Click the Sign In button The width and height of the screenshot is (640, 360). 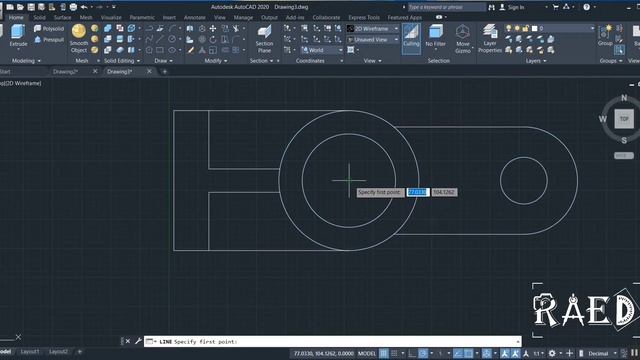512,7
